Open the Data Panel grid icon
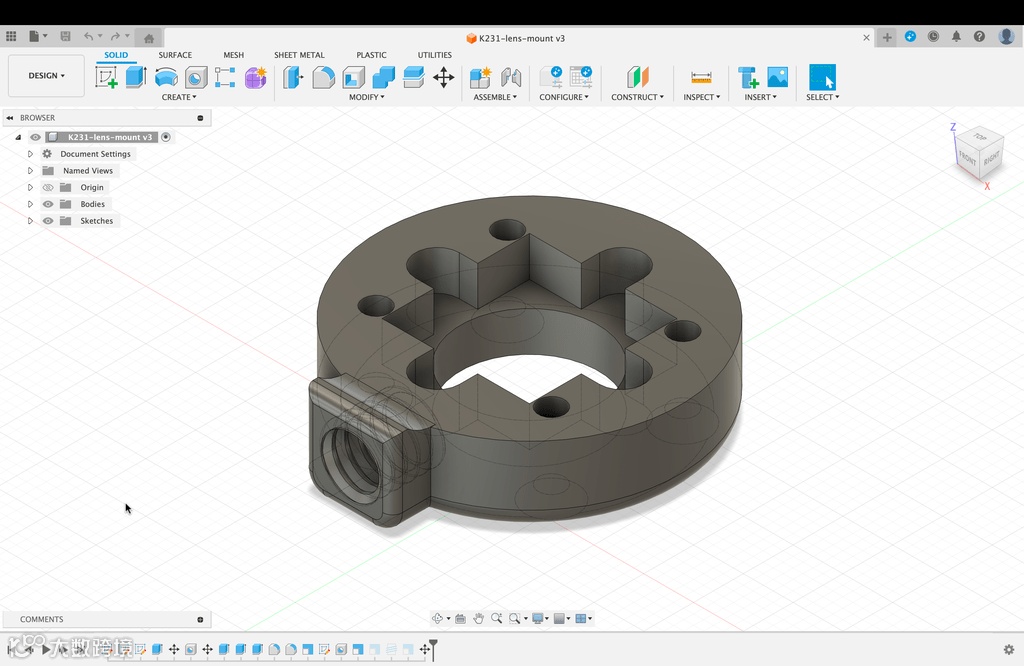The width and height of the screenshot is (1024, 666). (x=11, y=37)
